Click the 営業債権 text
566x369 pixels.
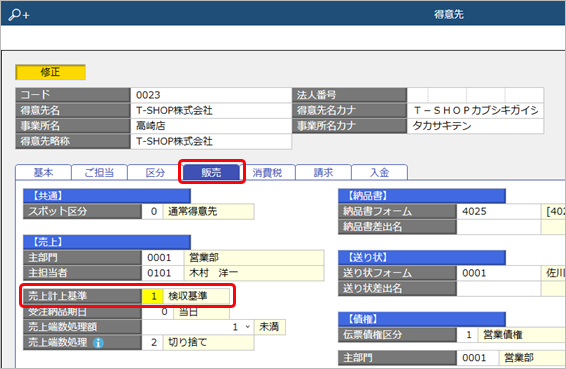[503, 335]
